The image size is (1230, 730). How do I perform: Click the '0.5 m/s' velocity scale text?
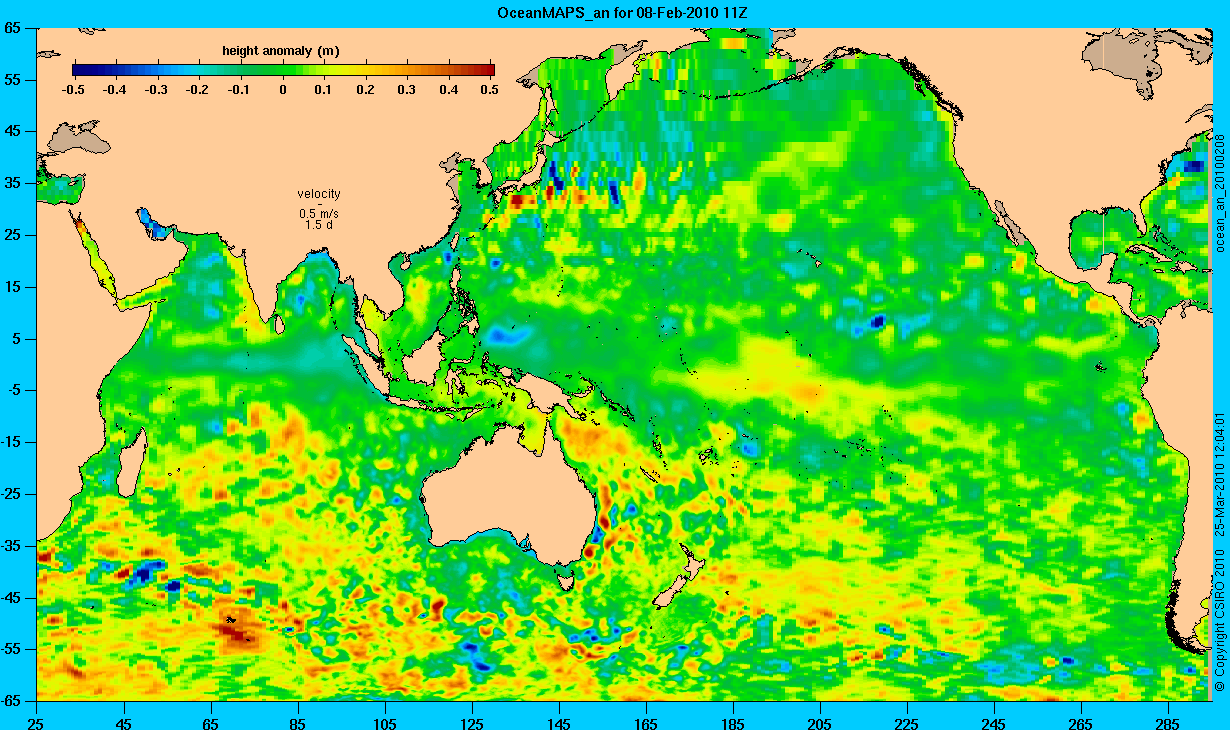319,214
